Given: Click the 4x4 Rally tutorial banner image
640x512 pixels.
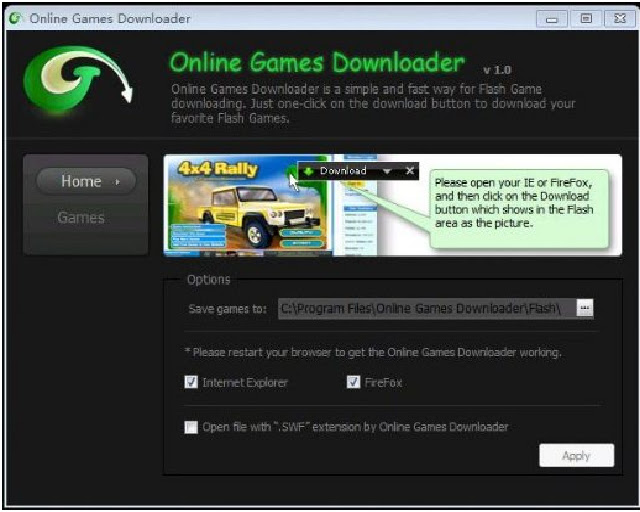Looking at the screenshot, I should [393, 205].
